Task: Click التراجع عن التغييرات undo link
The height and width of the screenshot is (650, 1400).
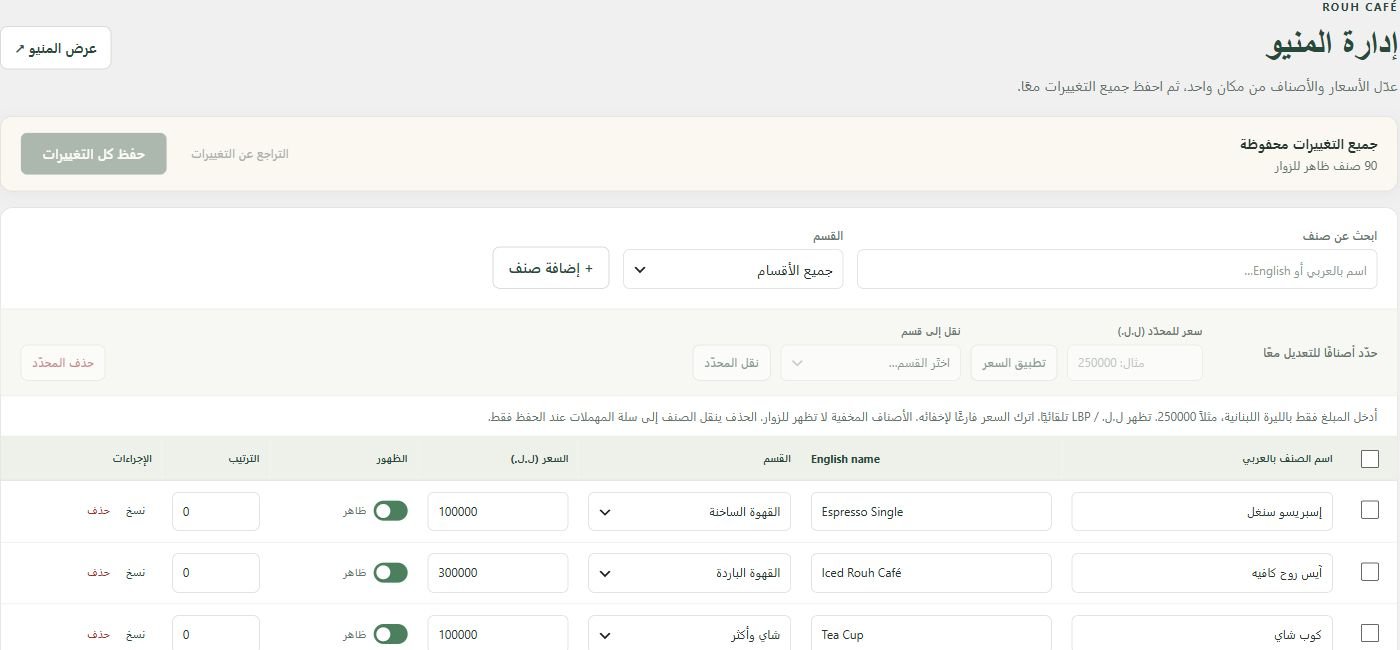Action: (240, 154)
